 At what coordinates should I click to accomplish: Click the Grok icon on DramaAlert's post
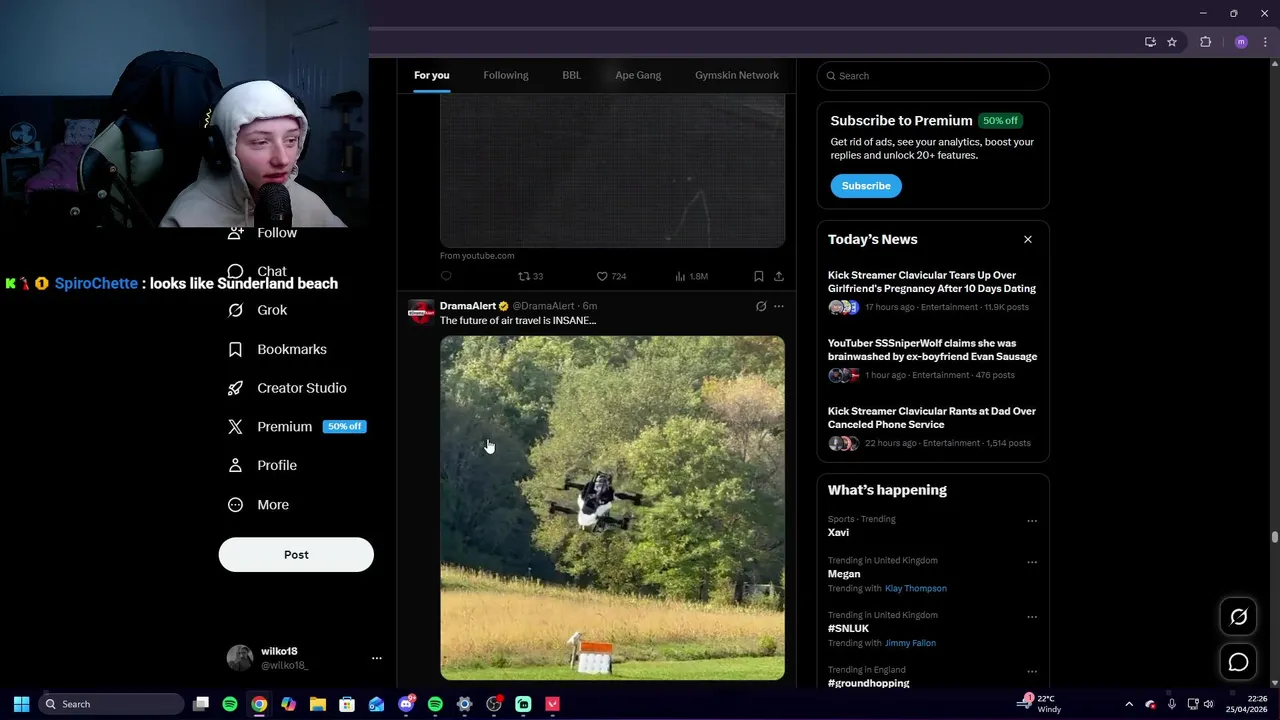[x=761, y=306]
